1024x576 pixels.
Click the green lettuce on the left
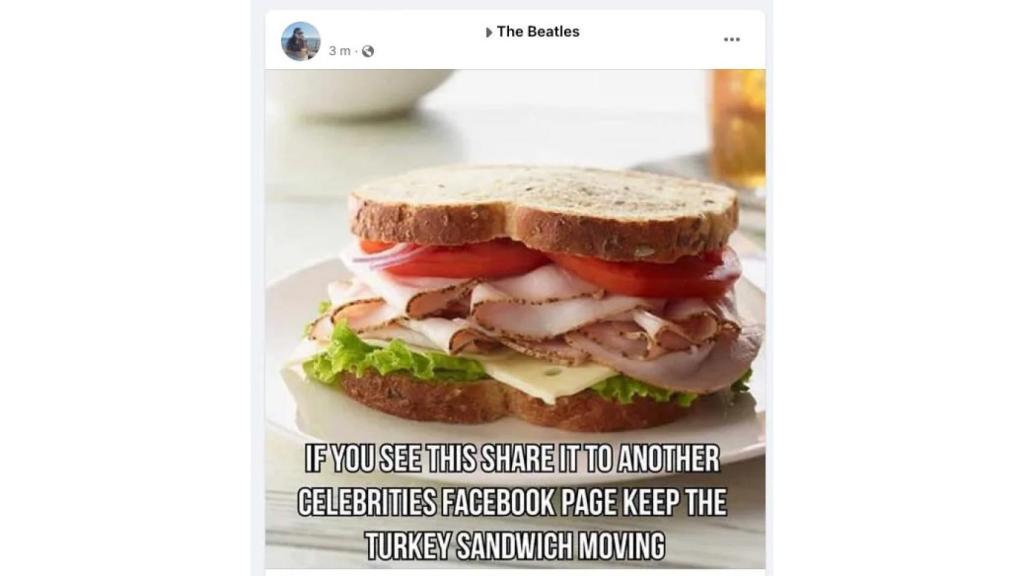coord(379,358)
